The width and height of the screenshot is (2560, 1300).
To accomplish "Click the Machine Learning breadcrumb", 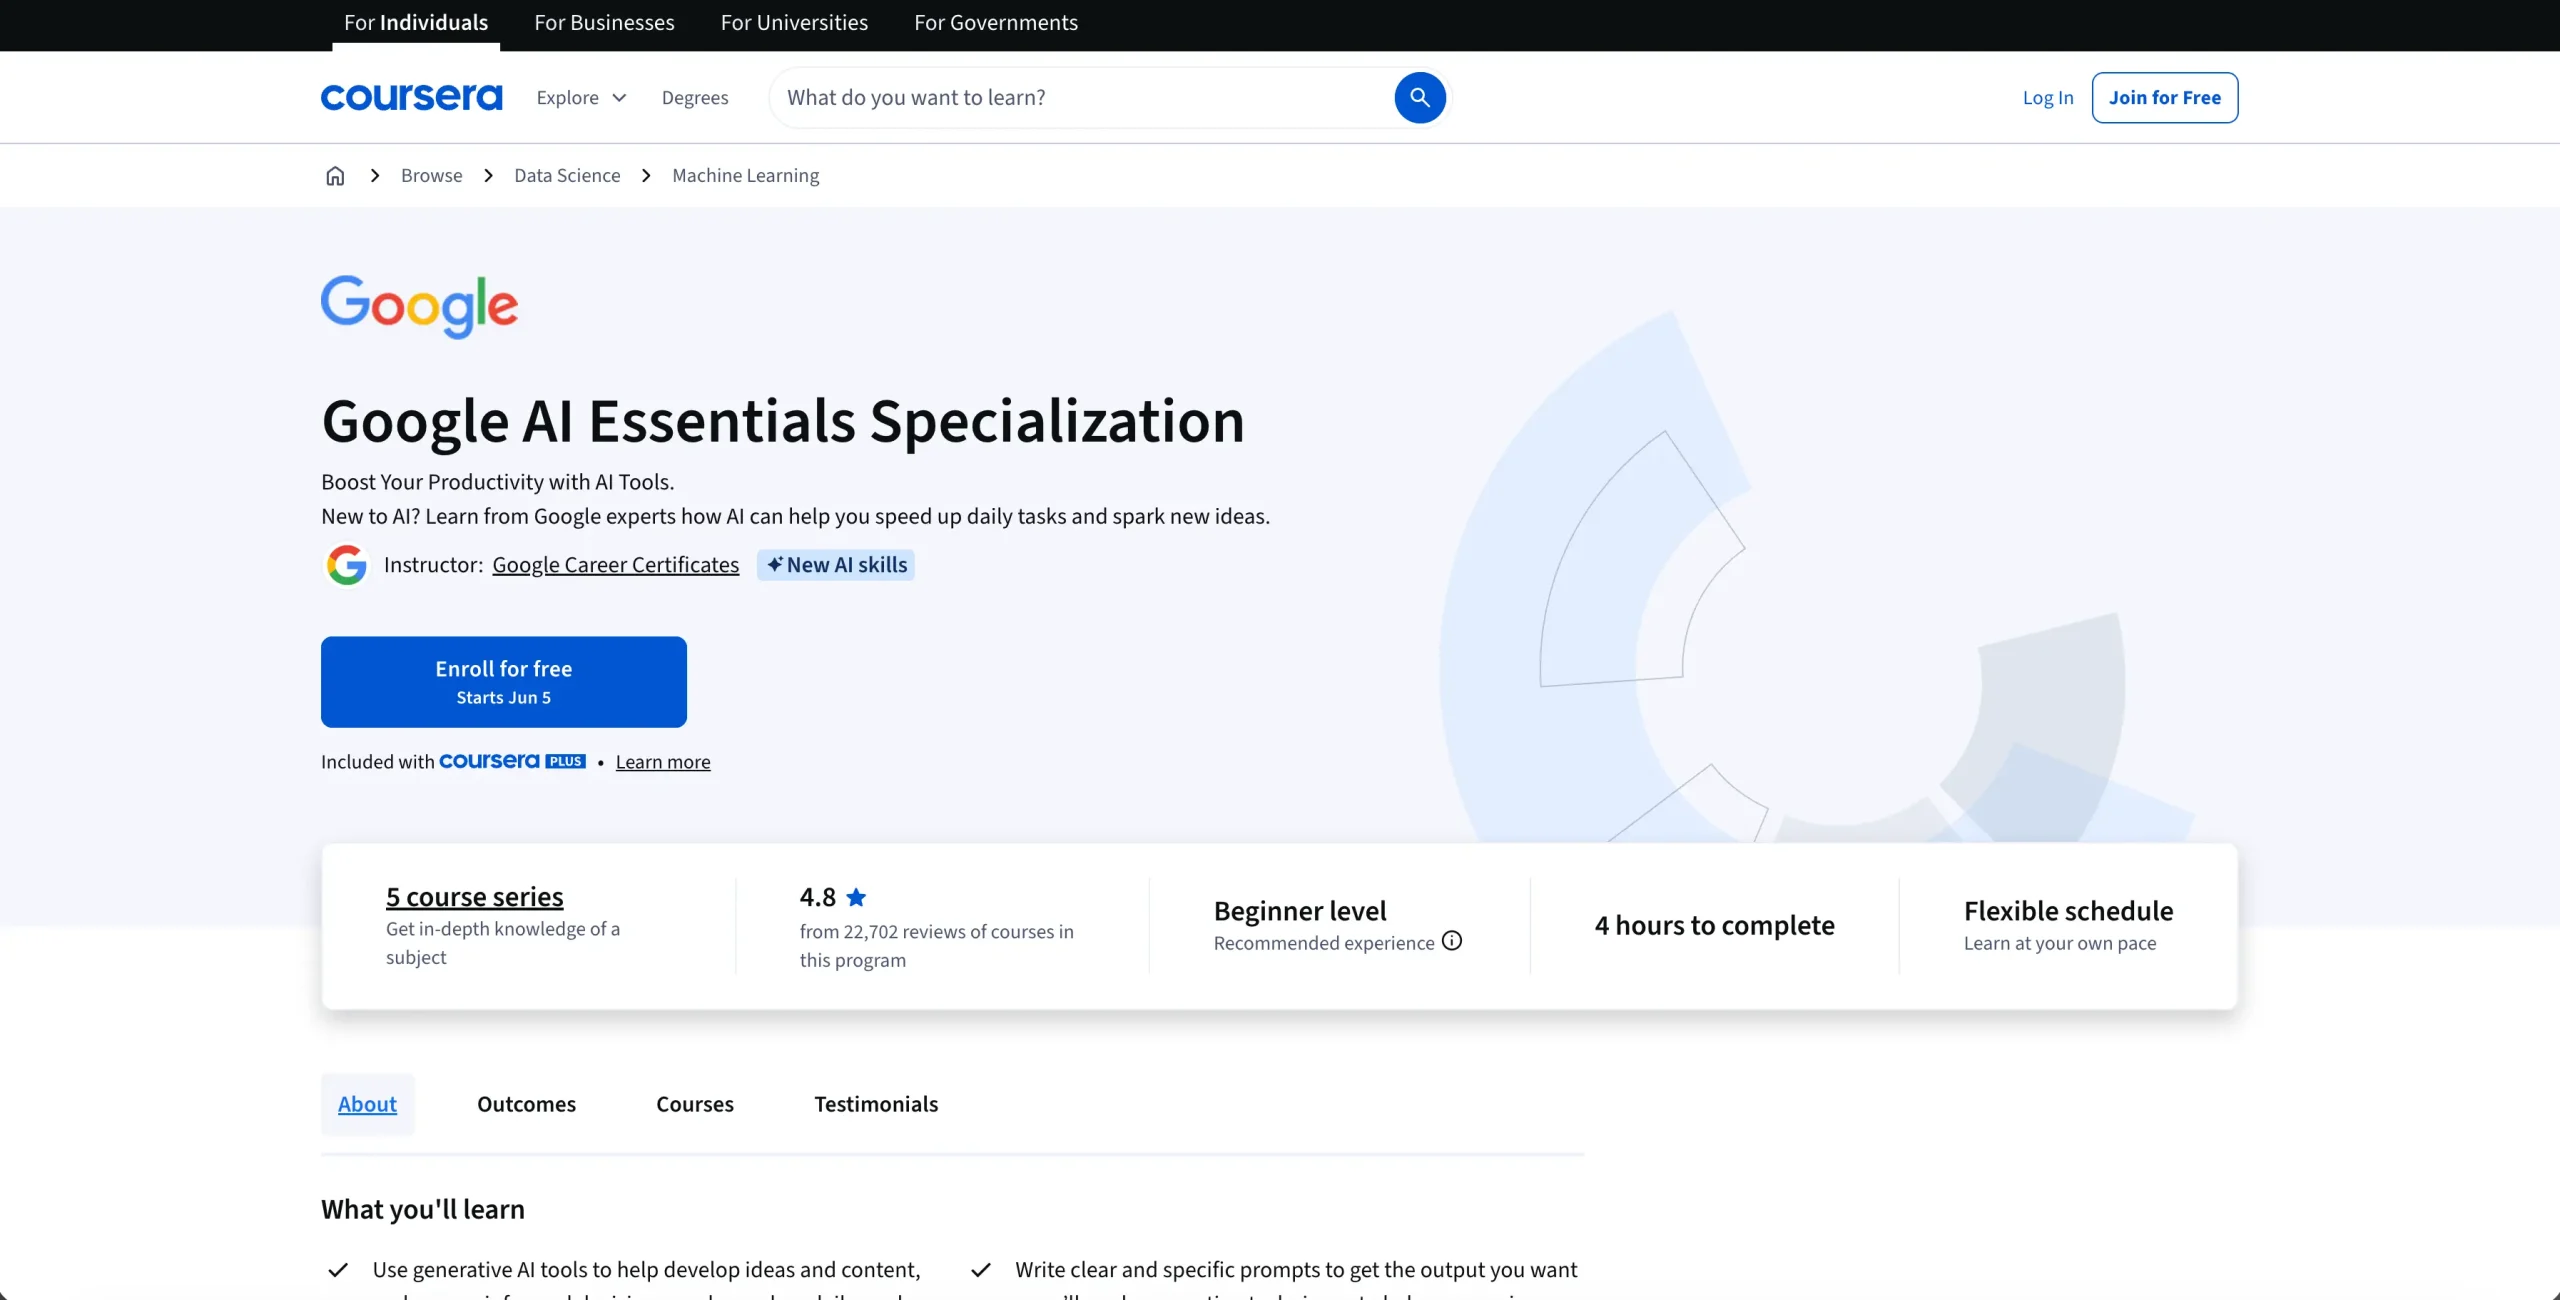I will tap(746, 176).
